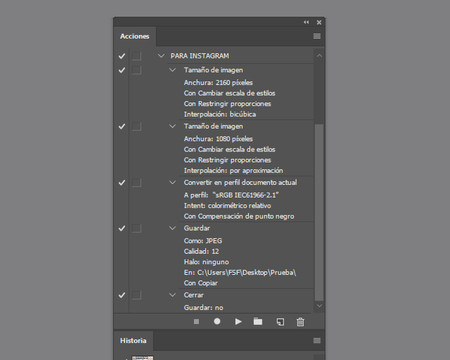Switch to the Acciones tab

click(135, 36)
